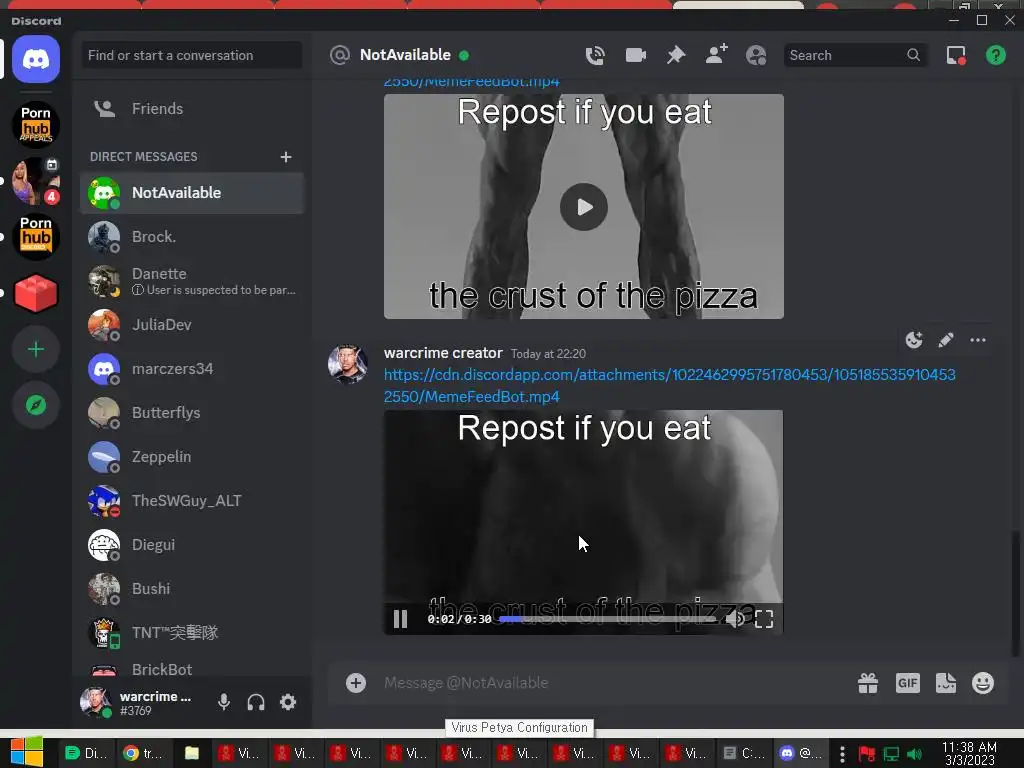Open pinned messages
This screenshot has height=768, width=1024.
click(676, 56)
